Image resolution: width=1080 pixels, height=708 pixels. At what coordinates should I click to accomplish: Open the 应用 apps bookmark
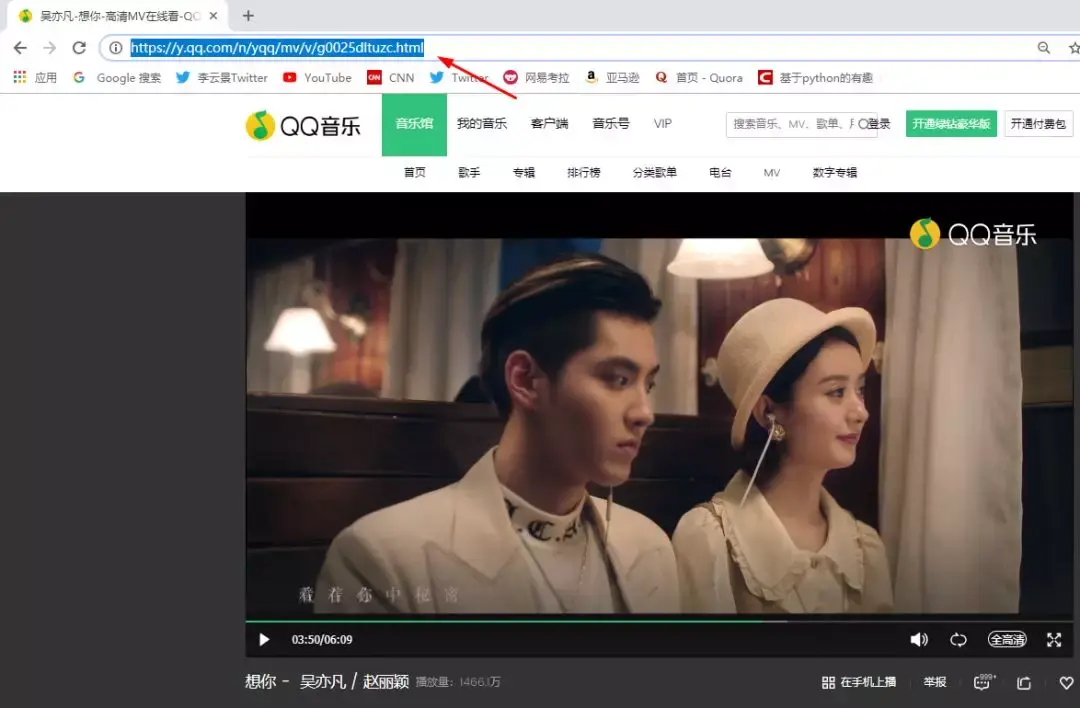(x=35, y=77)
